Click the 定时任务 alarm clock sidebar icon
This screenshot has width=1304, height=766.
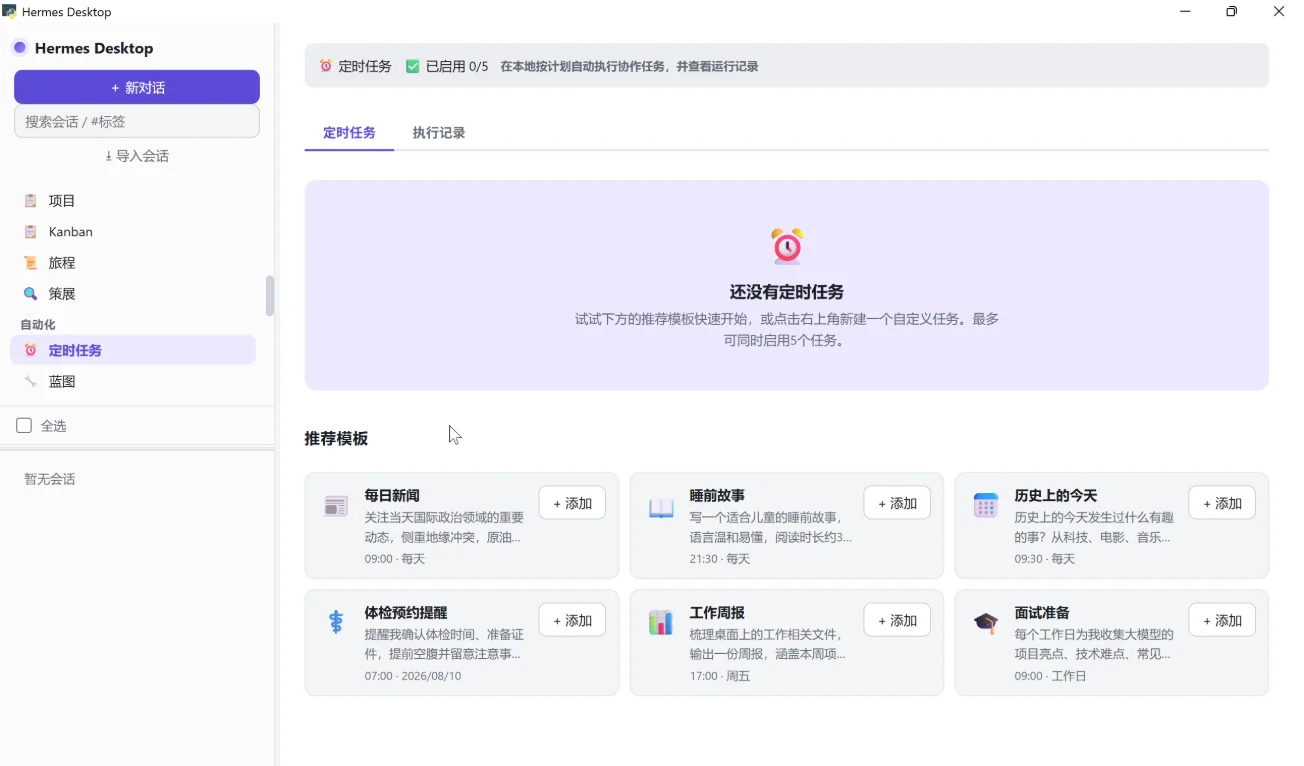coord(31,350)
